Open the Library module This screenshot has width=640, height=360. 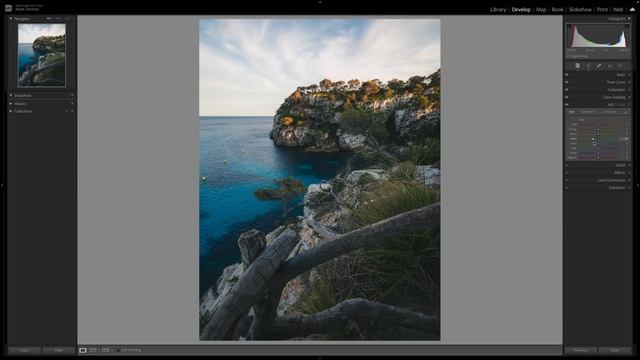pos(498,9)
